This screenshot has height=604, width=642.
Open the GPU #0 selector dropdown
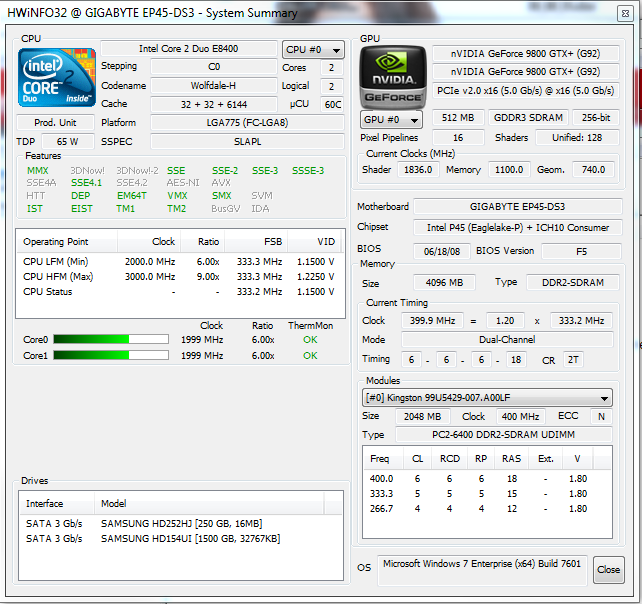tap(391, 120)
